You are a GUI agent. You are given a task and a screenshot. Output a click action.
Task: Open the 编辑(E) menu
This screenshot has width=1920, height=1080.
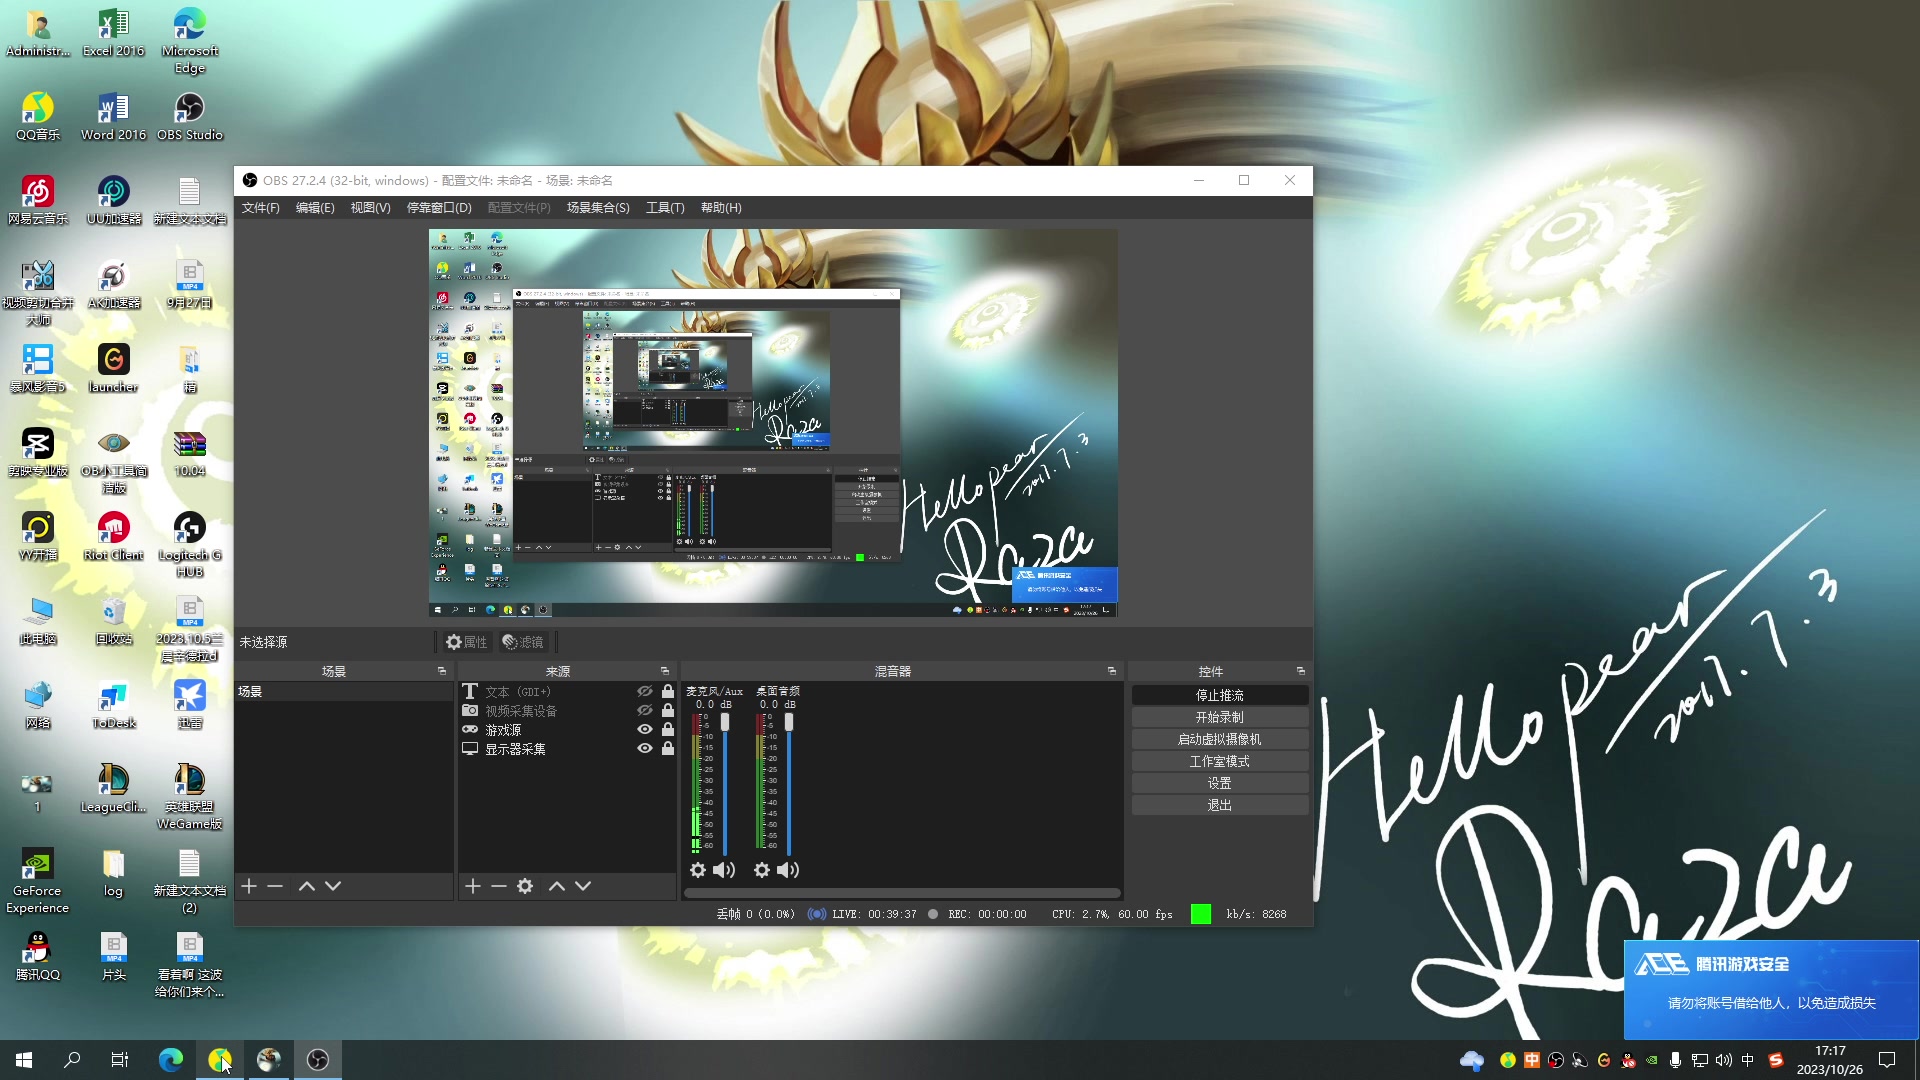click(x=315, y=208)
